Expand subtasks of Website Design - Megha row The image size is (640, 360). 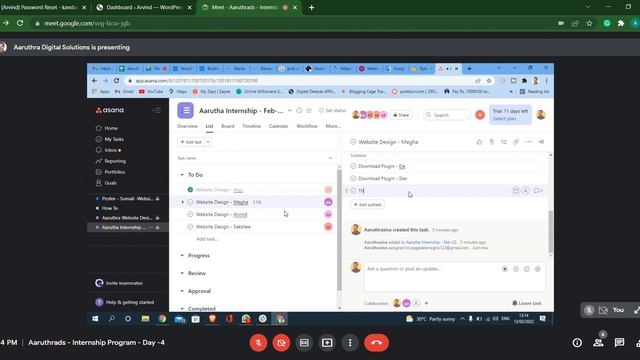click(x=182, y=202)
